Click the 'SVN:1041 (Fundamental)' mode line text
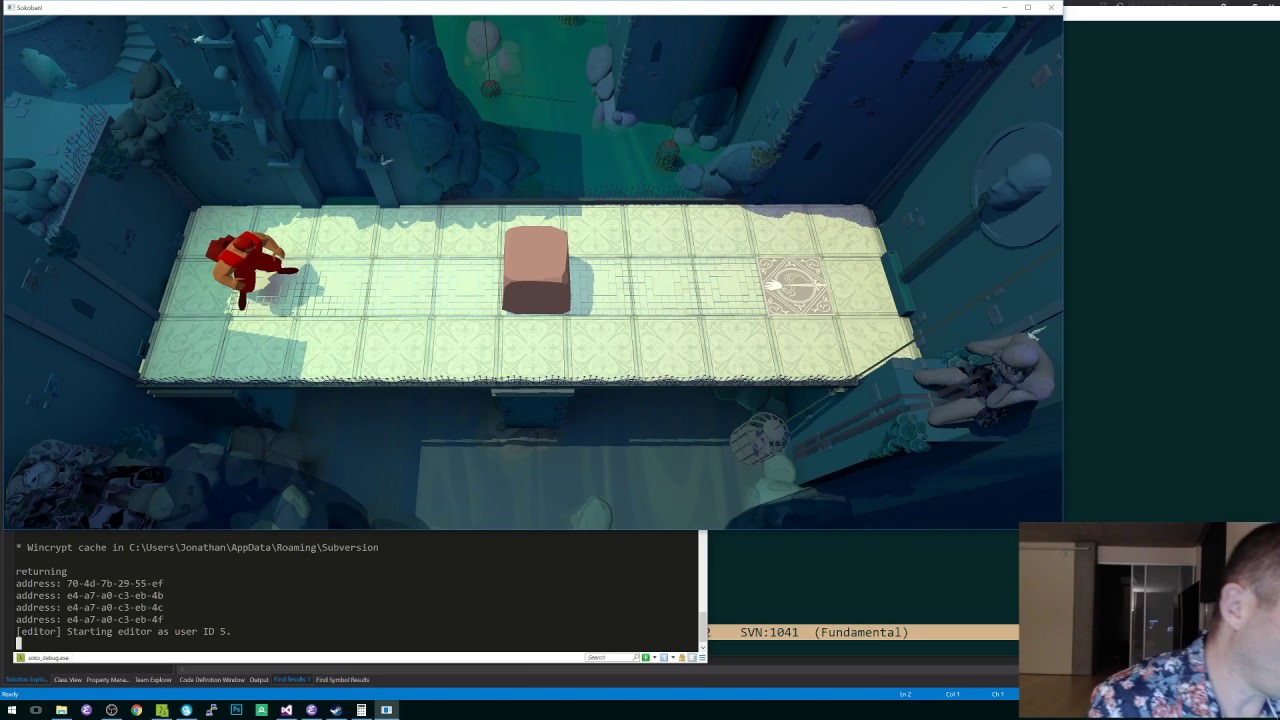 pos(824,632)
